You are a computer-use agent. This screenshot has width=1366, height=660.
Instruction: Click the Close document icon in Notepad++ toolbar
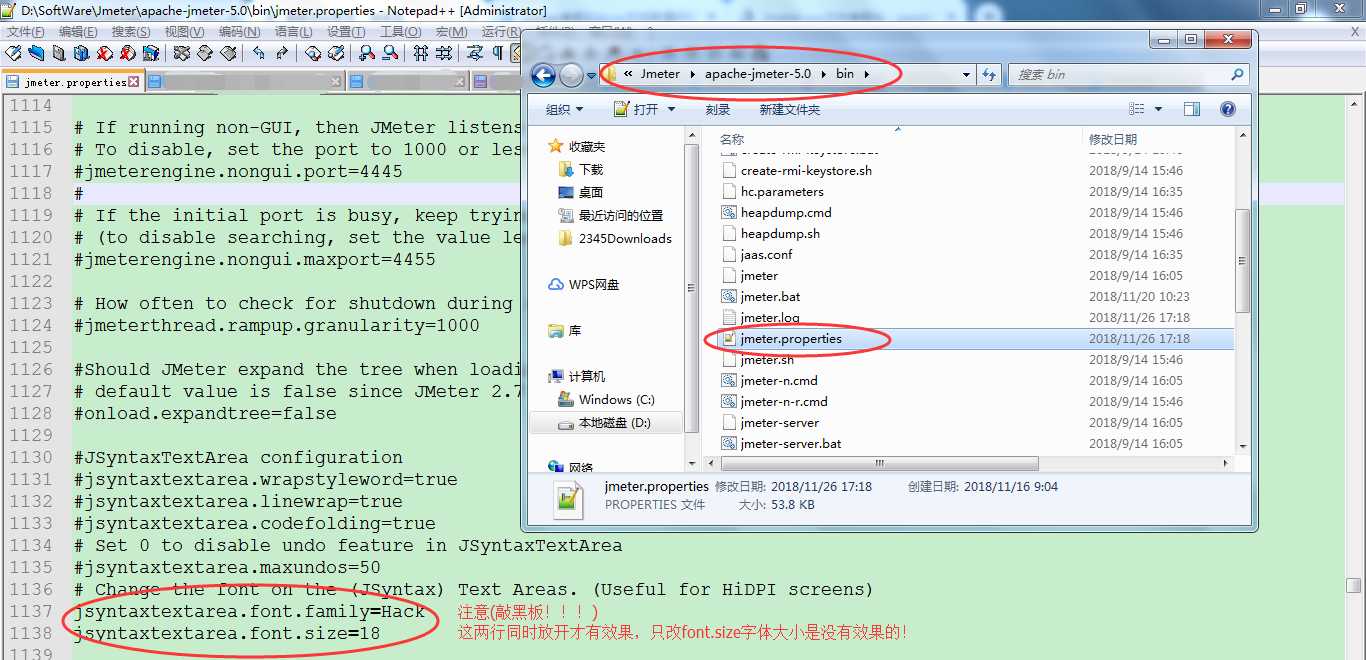(104, 53)
